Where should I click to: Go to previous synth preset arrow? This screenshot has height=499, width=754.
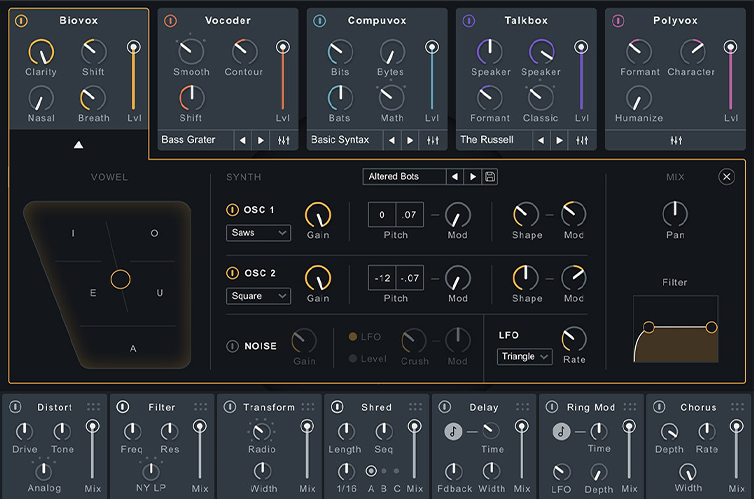(455, 177)
